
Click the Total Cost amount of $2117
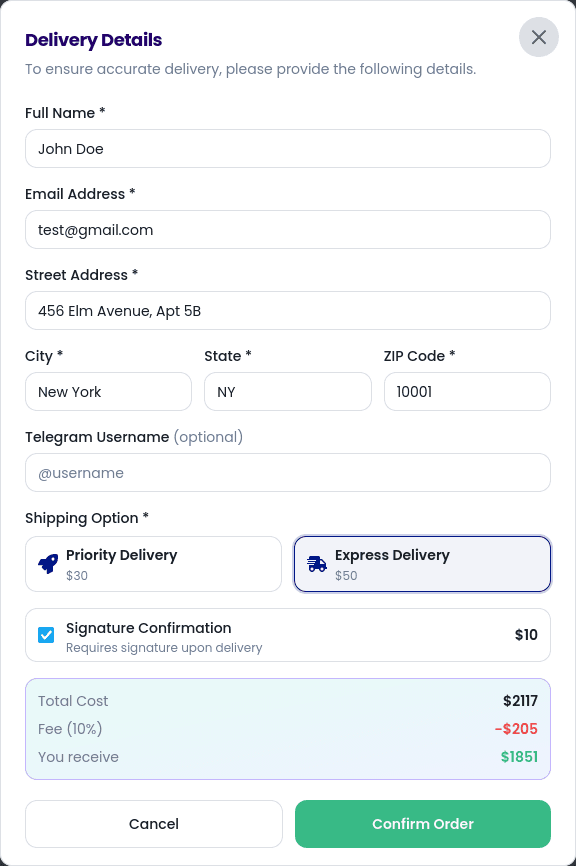coord(520,701)
